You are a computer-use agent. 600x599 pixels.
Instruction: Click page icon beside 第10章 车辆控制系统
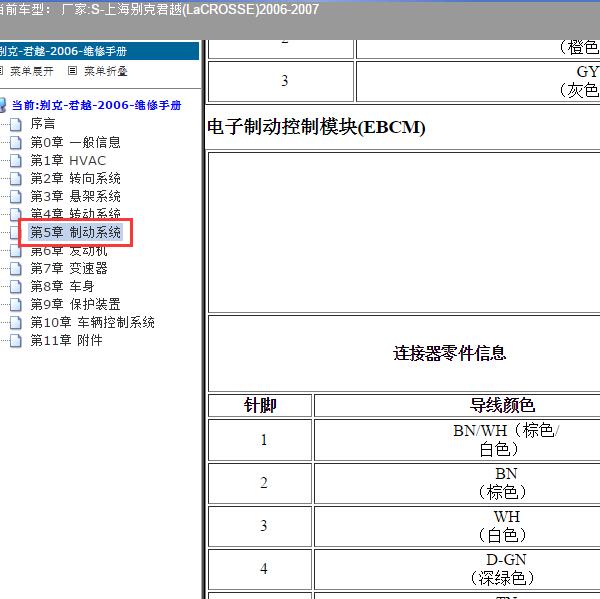pyautogui.click(x=16, y=322)
